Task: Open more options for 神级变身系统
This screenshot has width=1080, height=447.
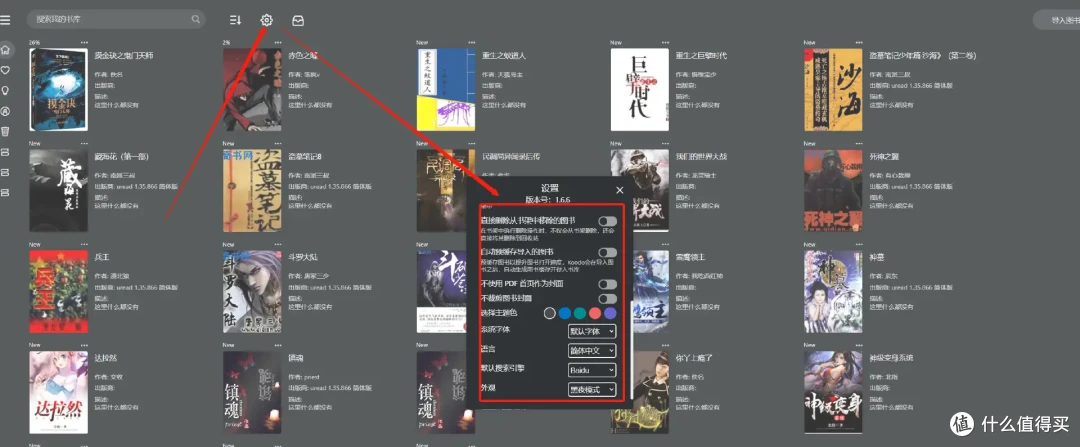Action: [858, 345]
